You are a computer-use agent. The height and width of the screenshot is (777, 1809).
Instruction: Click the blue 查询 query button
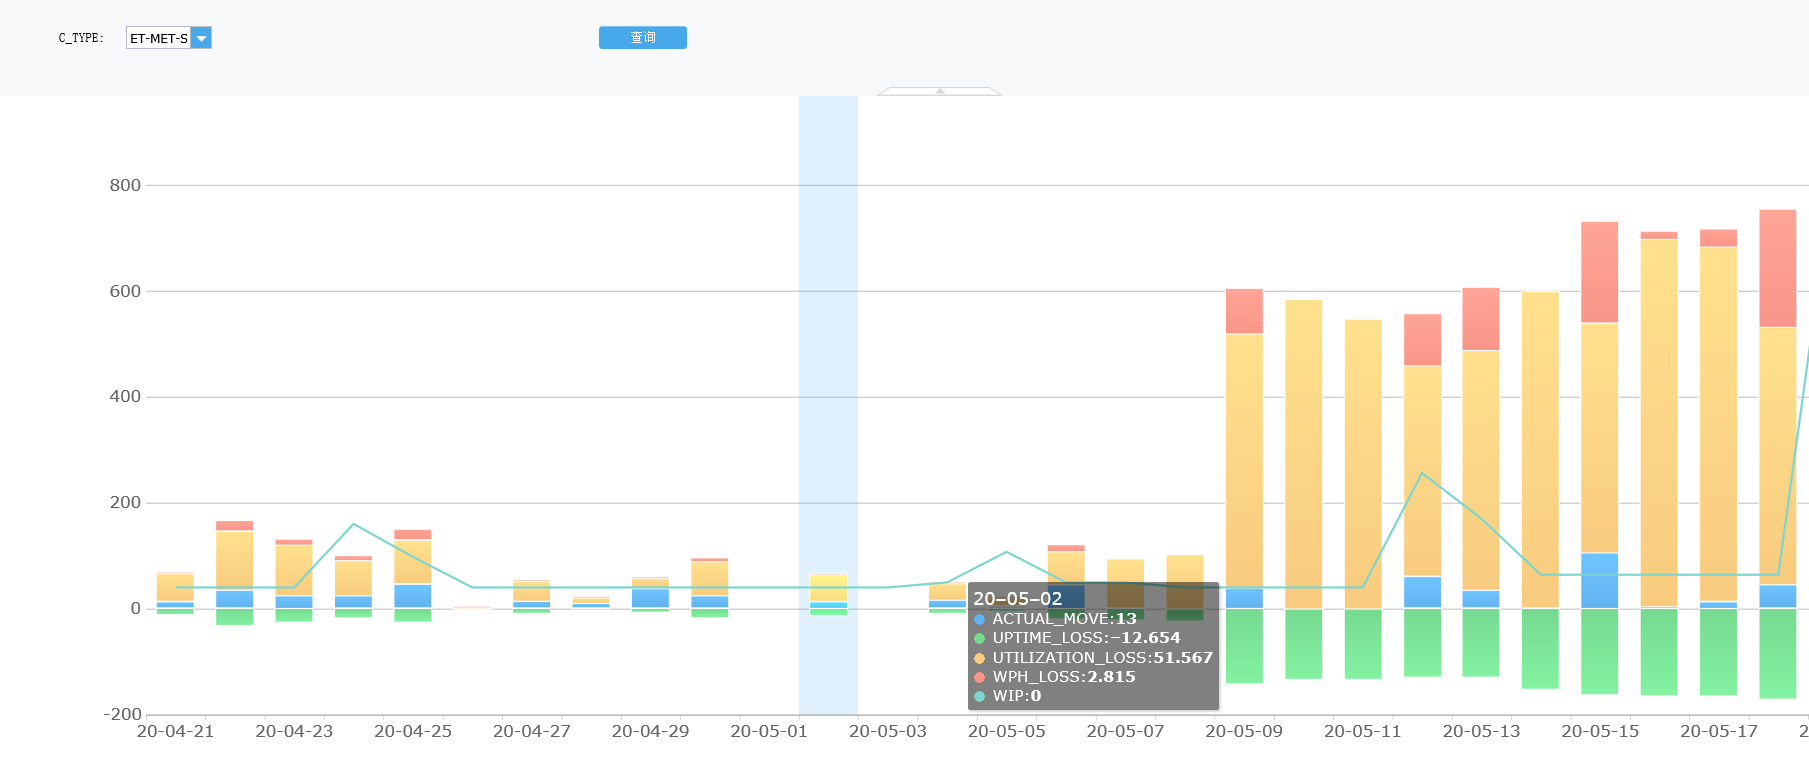click(643, 37)
